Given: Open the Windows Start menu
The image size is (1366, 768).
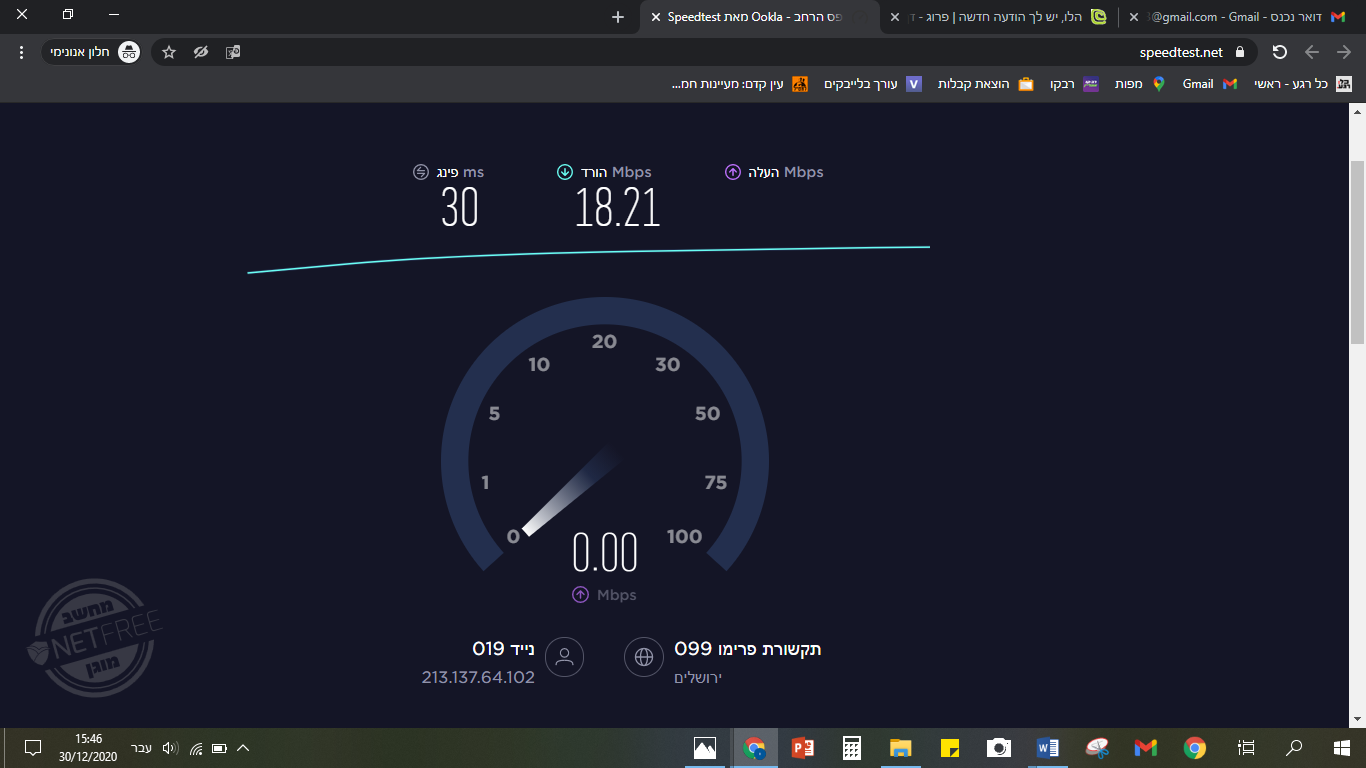Looking at the screenshot, I should 1342,747.
